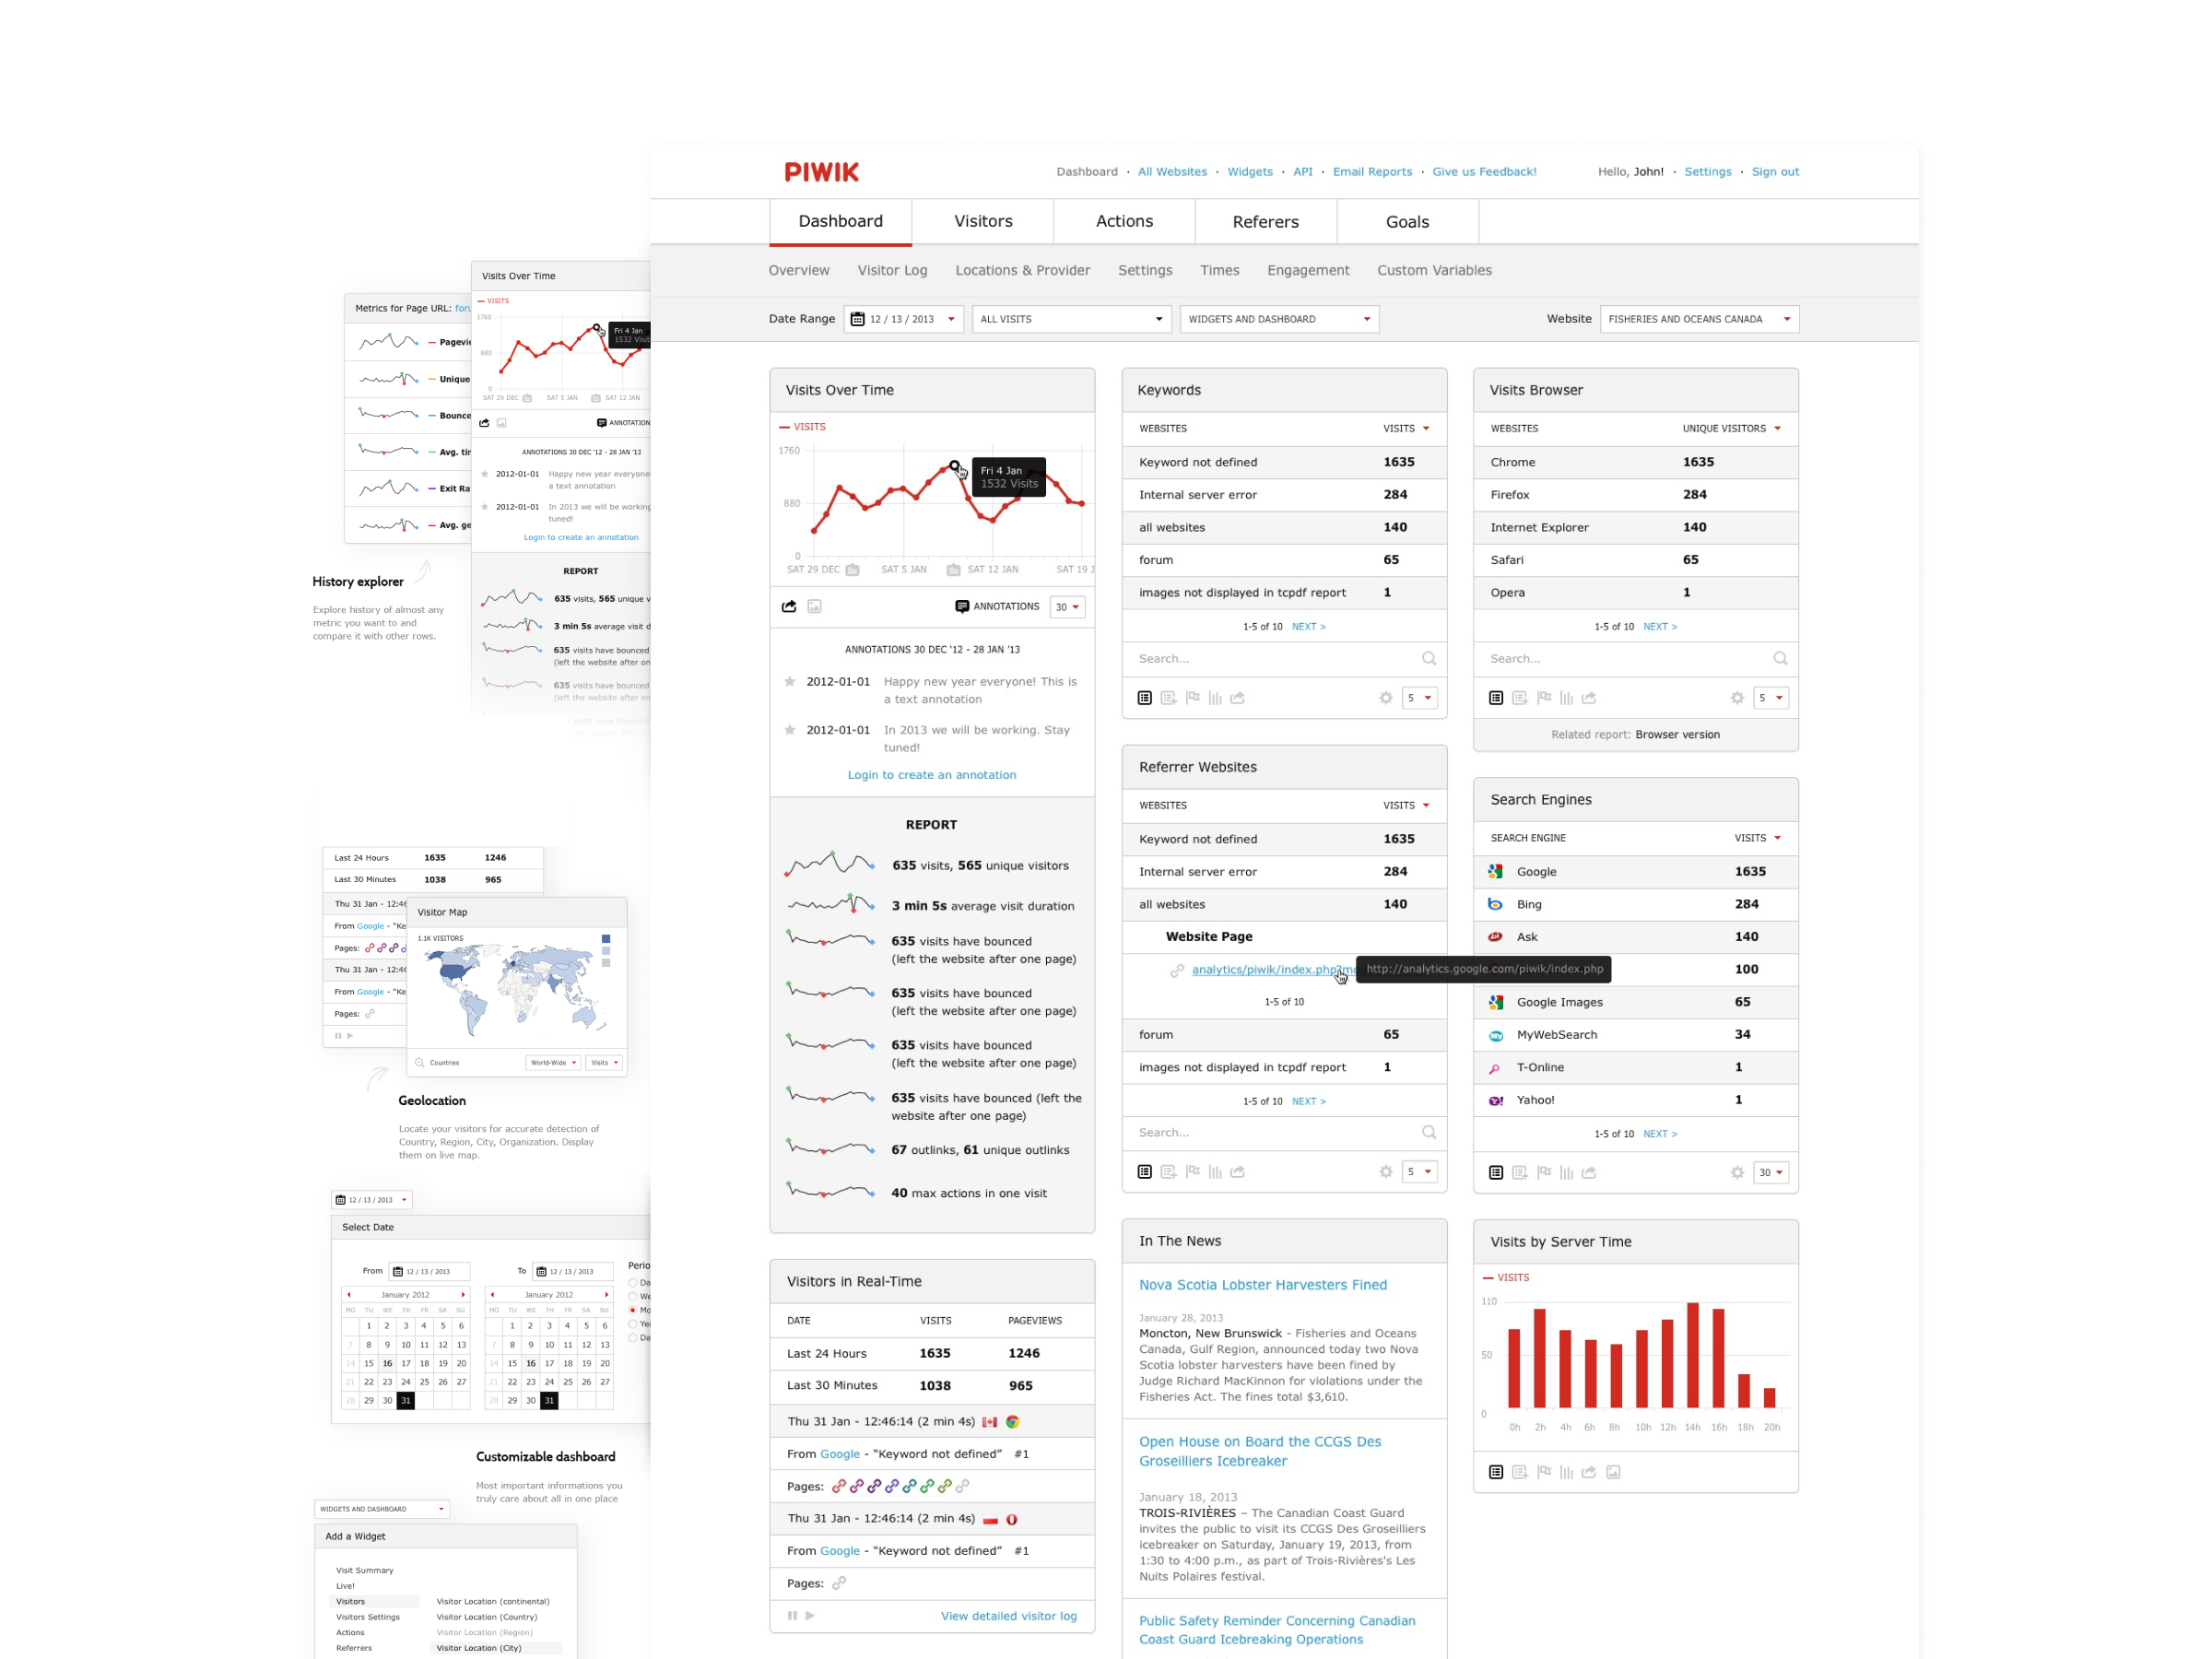Click the date range 12/13/2013 input field
The image size is (2212, 1659).
[x=899, y=319]
